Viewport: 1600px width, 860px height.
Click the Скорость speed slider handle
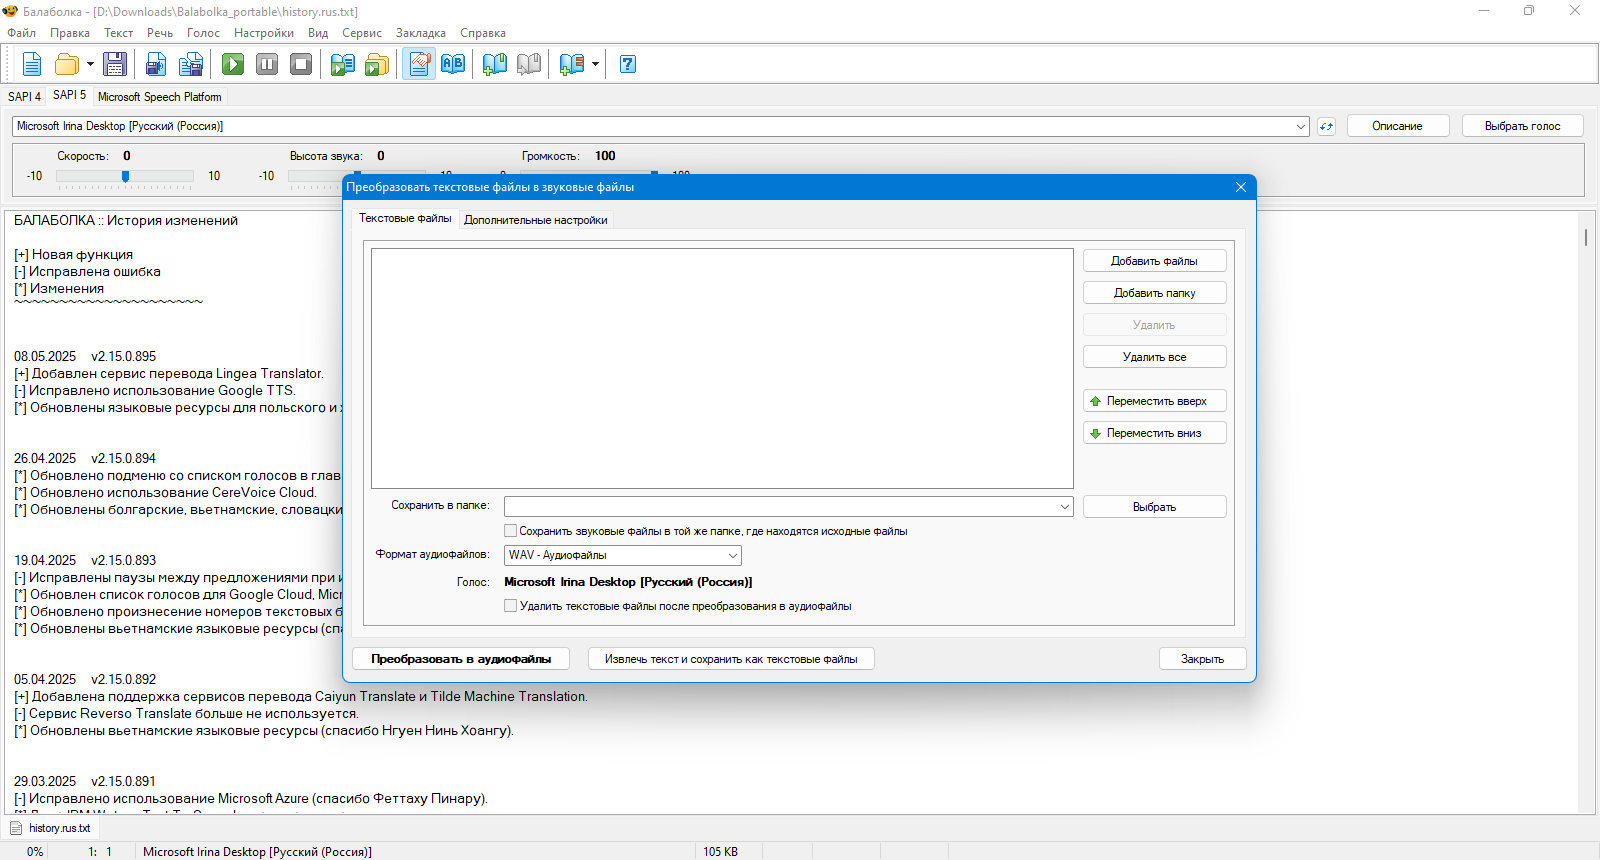click(x=125, y=176)
